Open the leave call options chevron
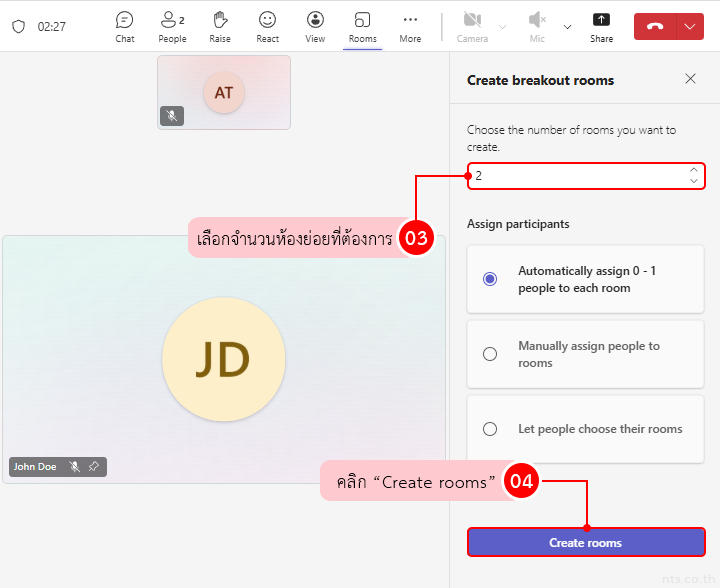720x588 pixels. click(691, 27)
